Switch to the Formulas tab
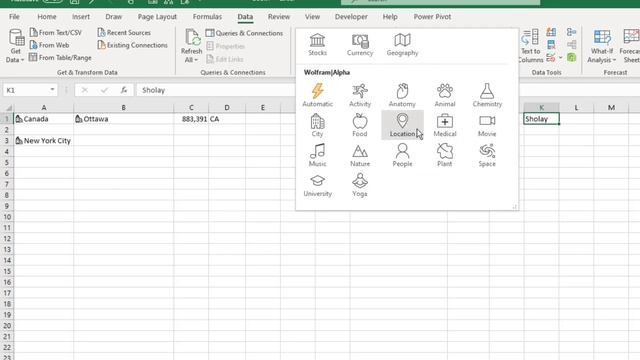 pyautogui.click(x=207, y=17)
